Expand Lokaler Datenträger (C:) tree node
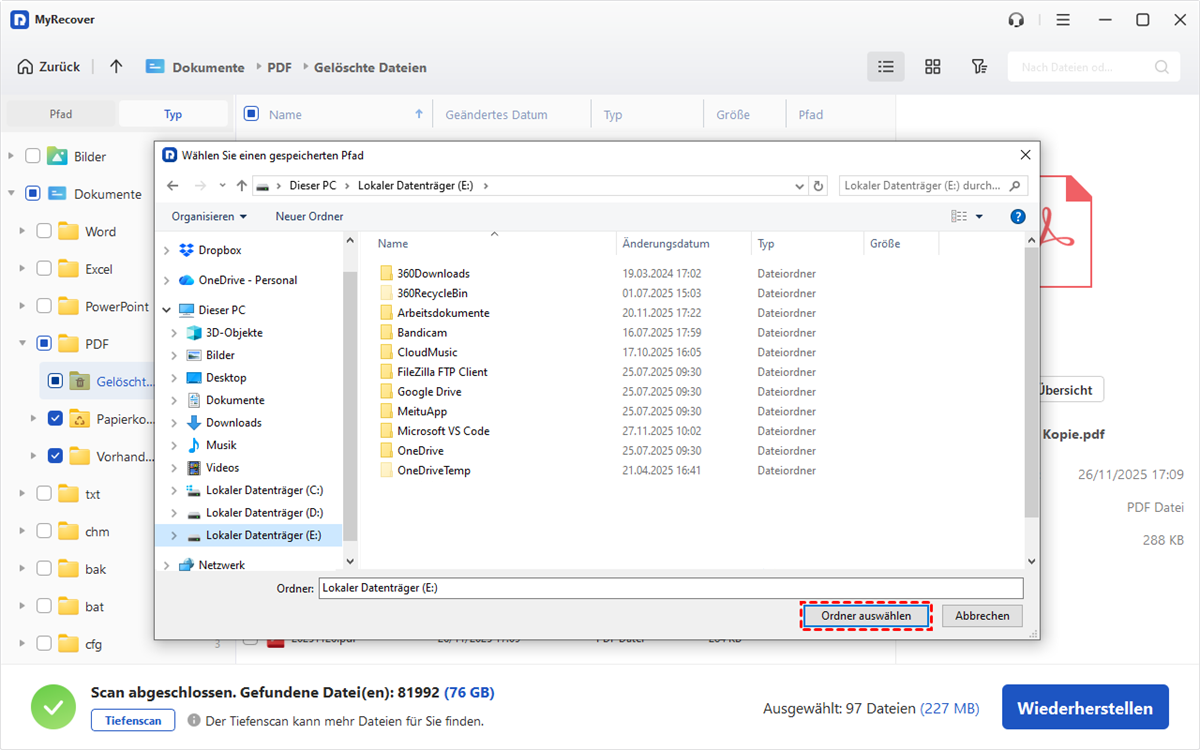This screenshot has width=1200, height=750. (174, 491)
